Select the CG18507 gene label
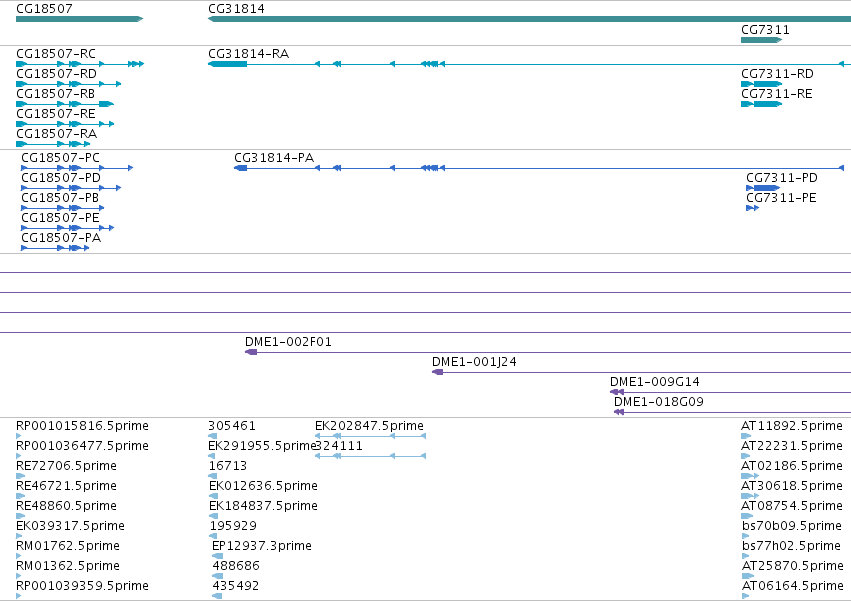The height and width of the screenshot is (601, 851). (x=44, y=9)
